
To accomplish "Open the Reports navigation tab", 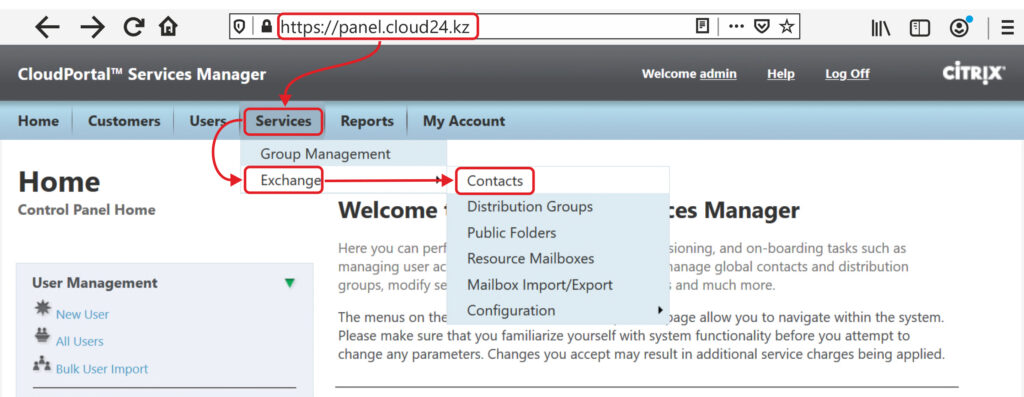I will click(x=367, y=121).
